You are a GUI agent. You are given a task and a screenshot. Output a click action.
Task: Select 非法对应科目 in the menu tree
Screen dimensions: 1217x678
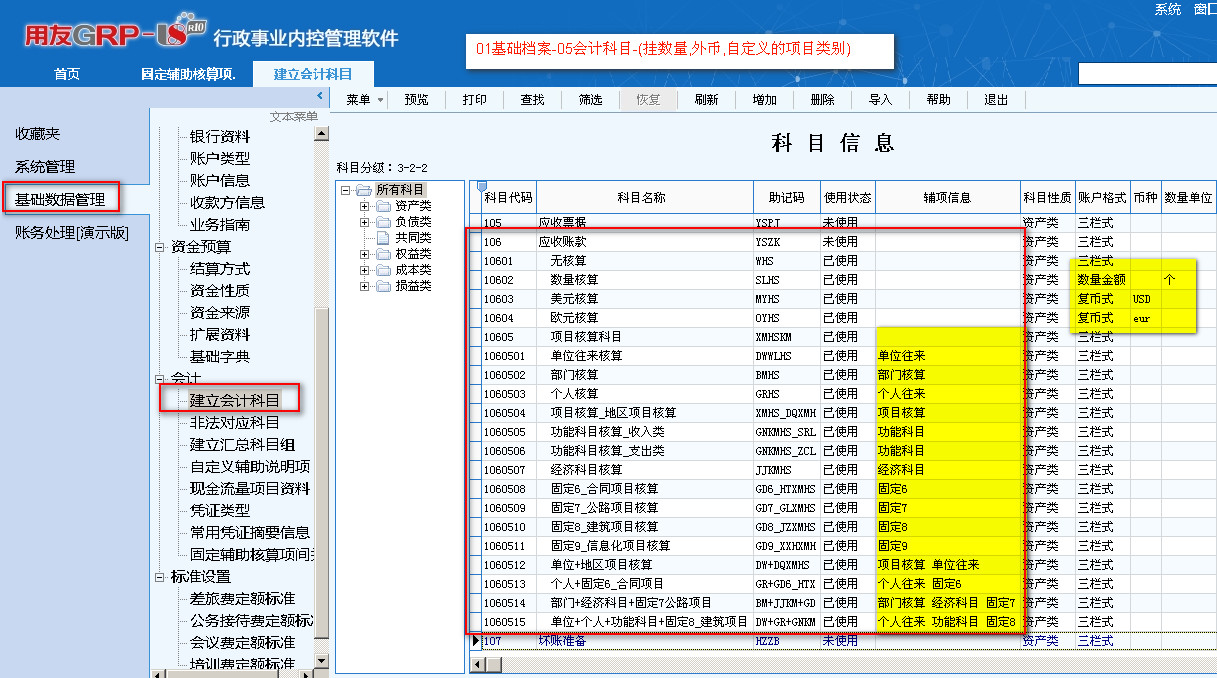click(x=234, y=423)
